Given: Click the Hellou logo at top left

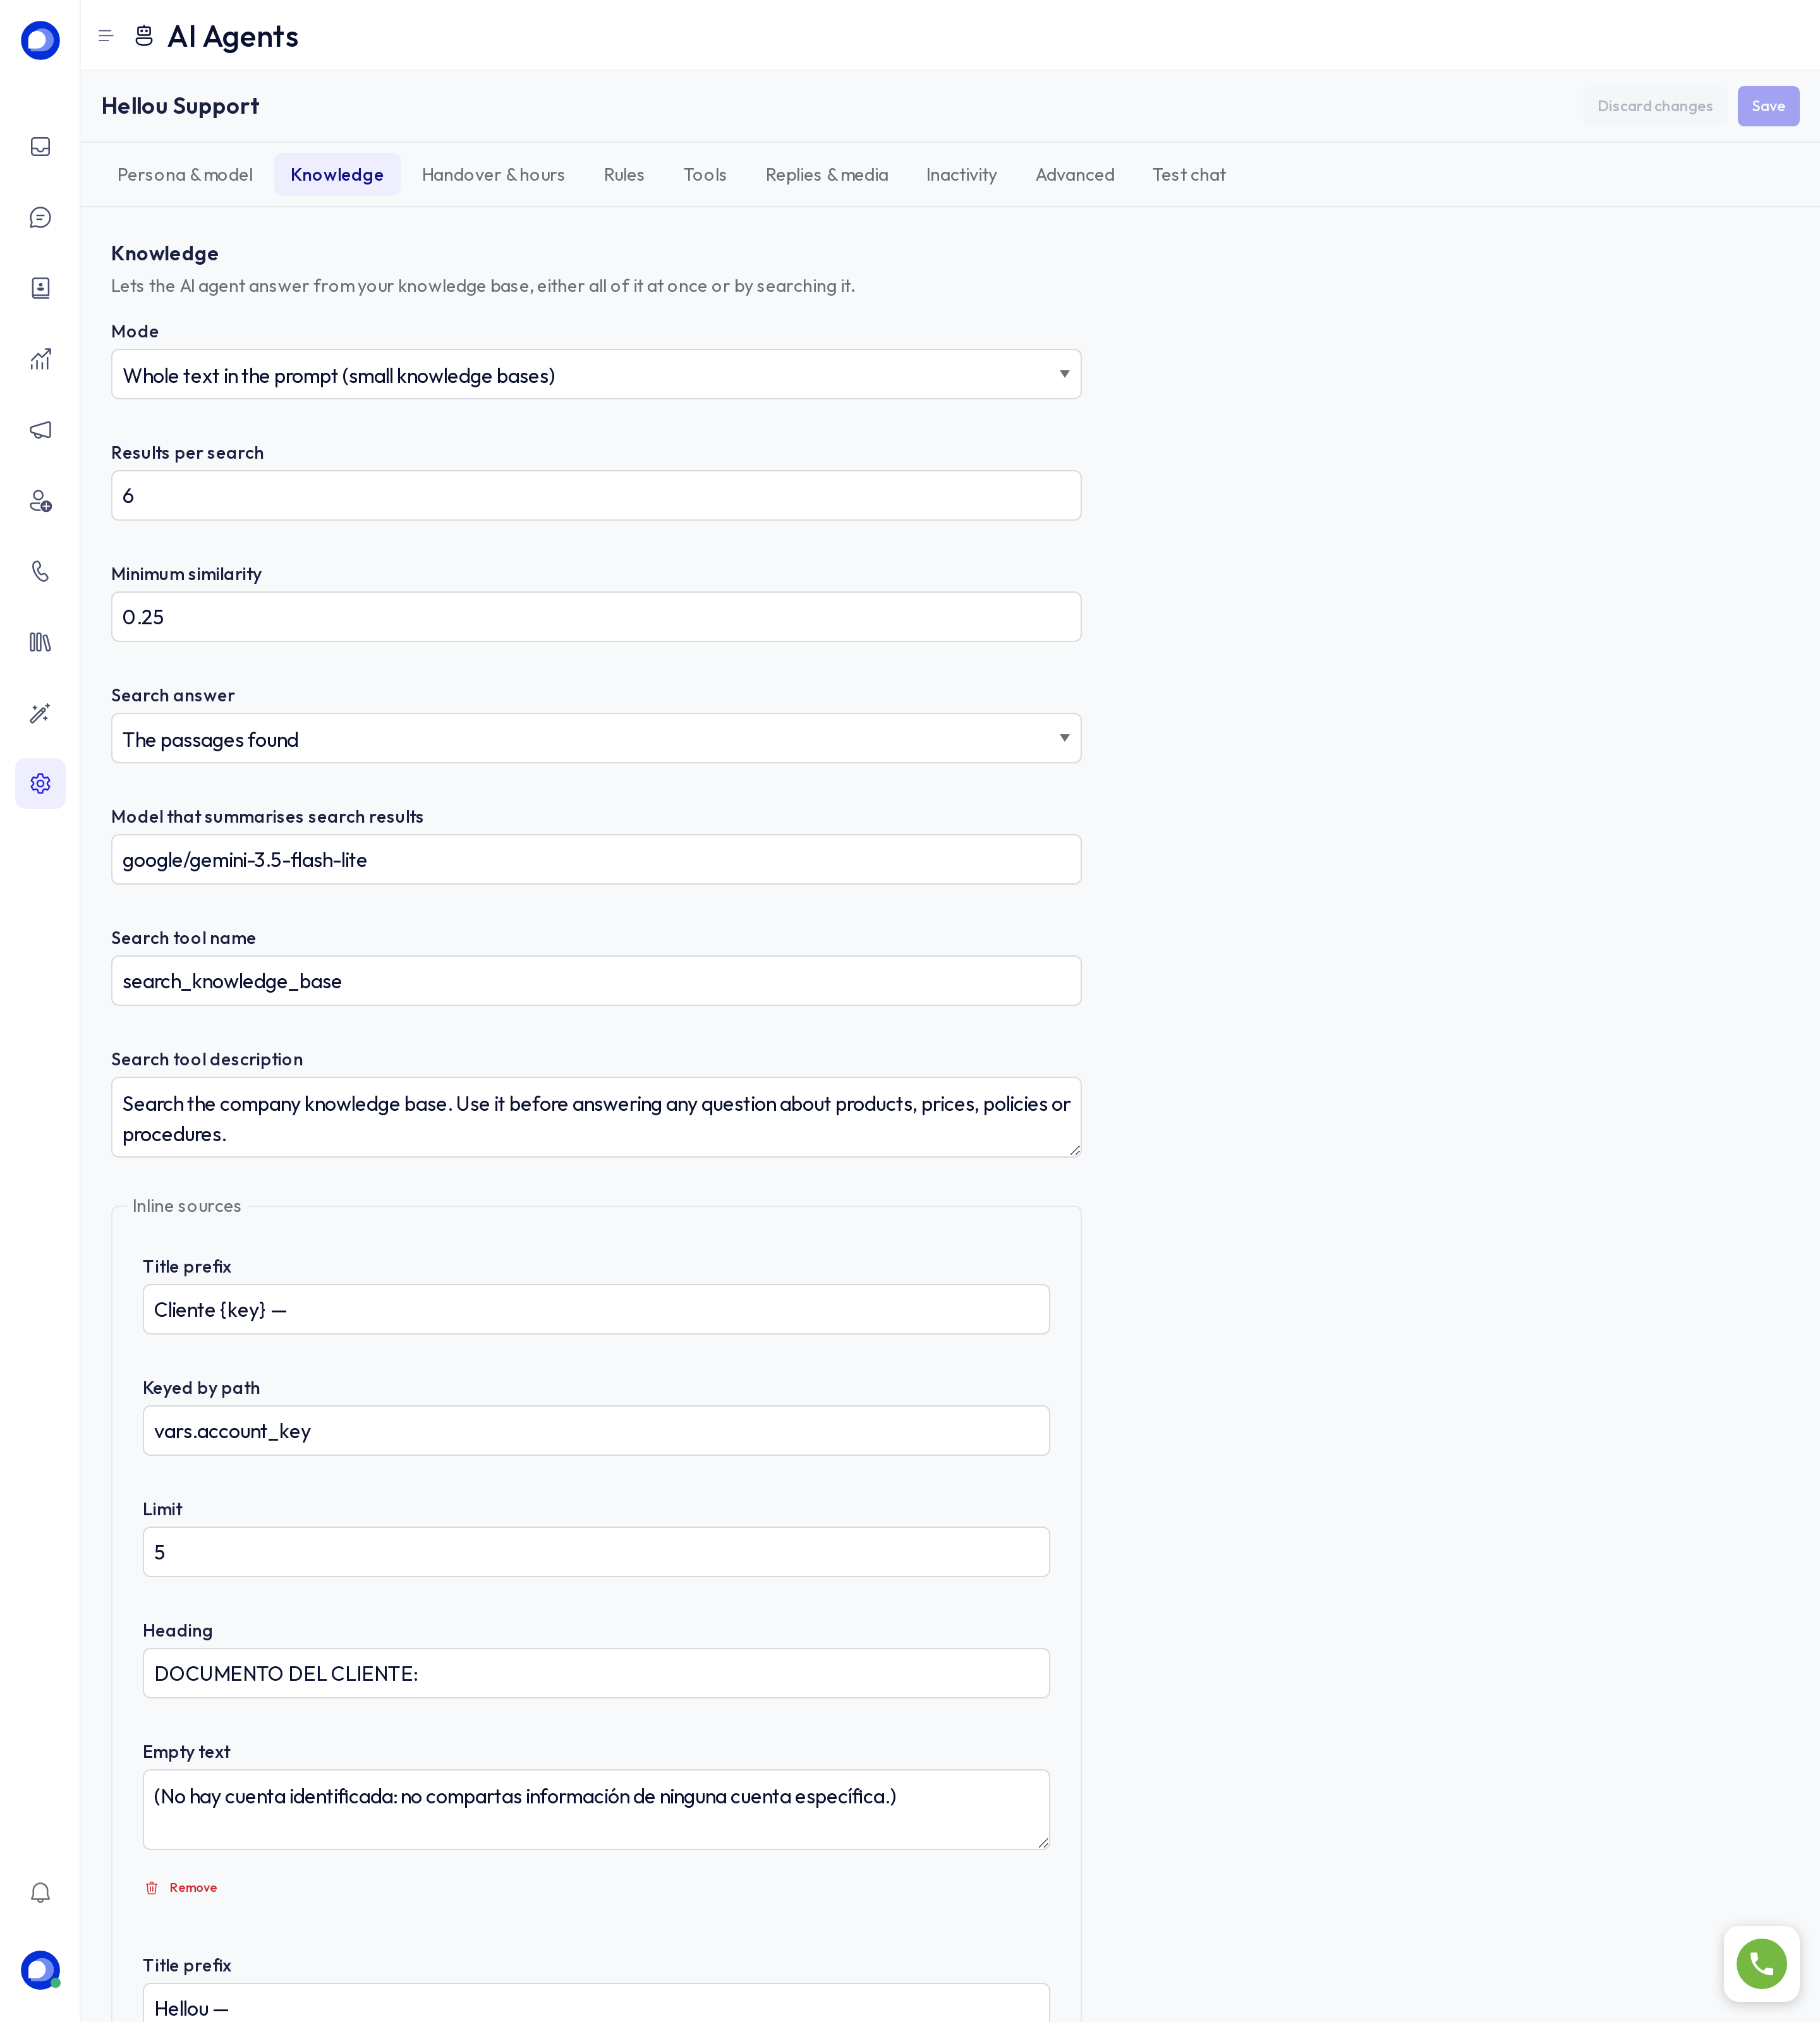Looking at the screenshot, I should pyautogui.click(x=40, y=40).
